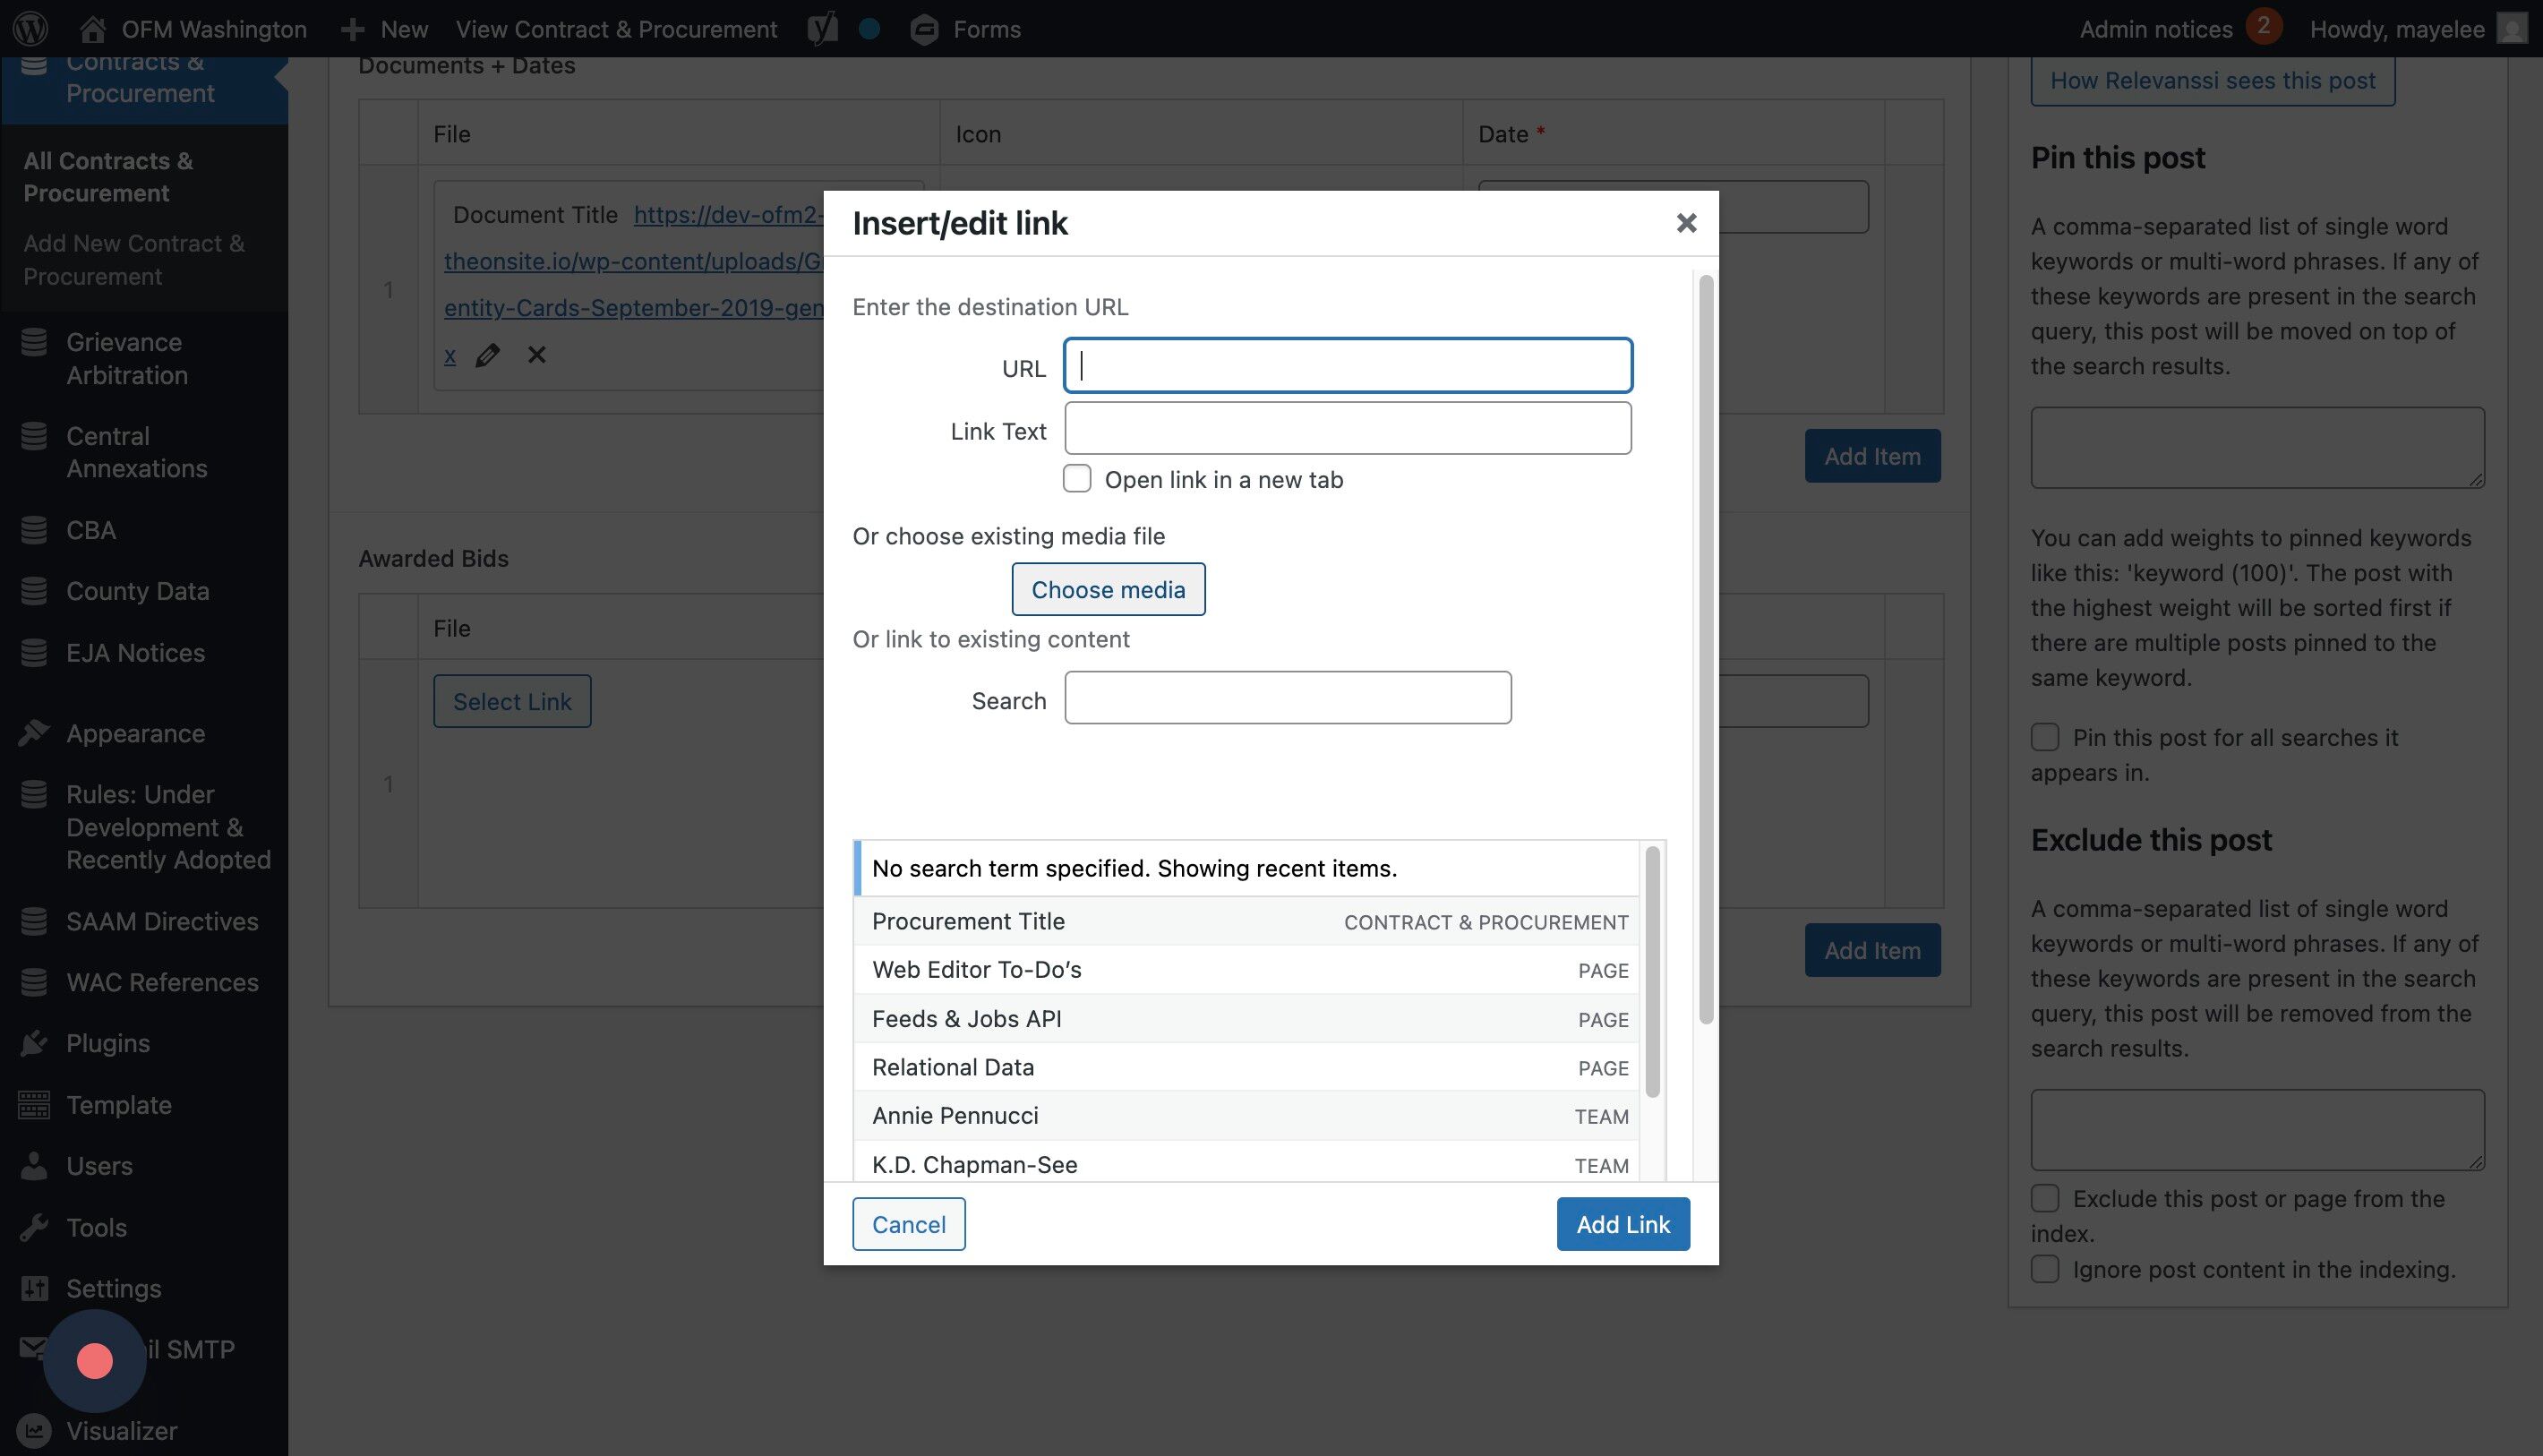
Task: Remove document link with X icon
Action: (x=537, y=355)
